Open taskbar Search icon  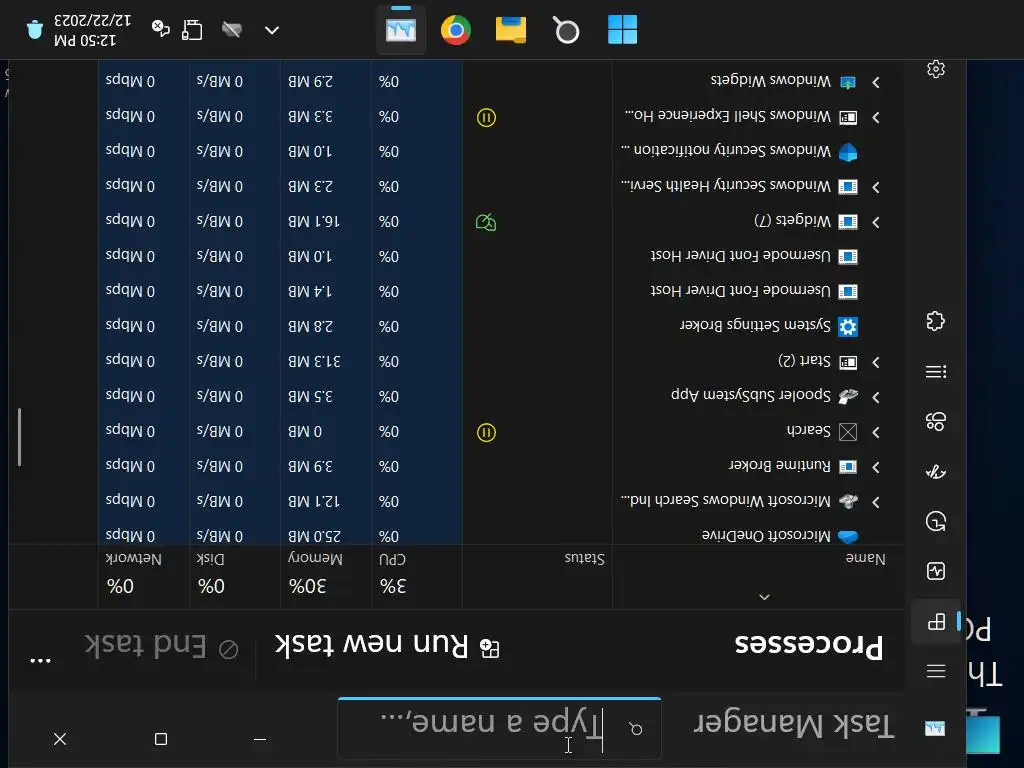coord(566,30)
